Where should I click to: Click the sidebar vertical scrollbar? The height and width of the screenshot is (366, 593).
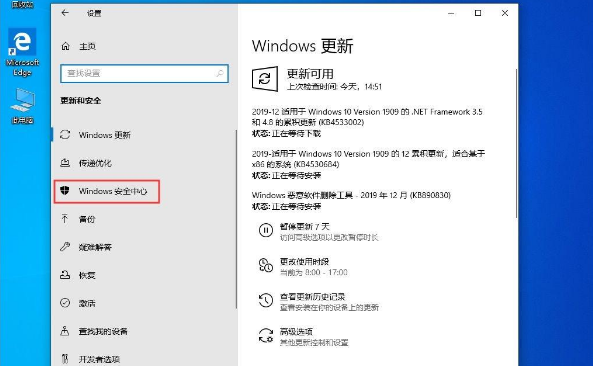click(x=236, y=219)
